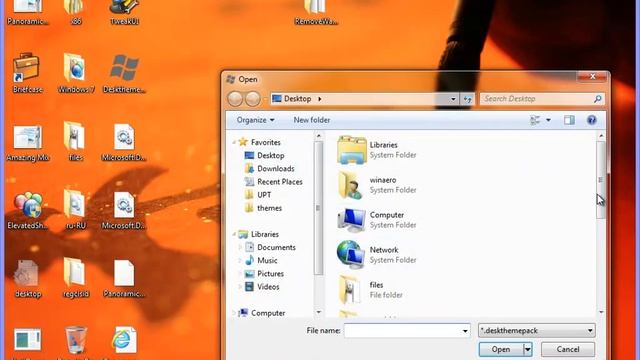This screenshot has width=640, height=360.
Task: Click the Open button's split dropdown arrow
Action: click(x=528, y=349)
